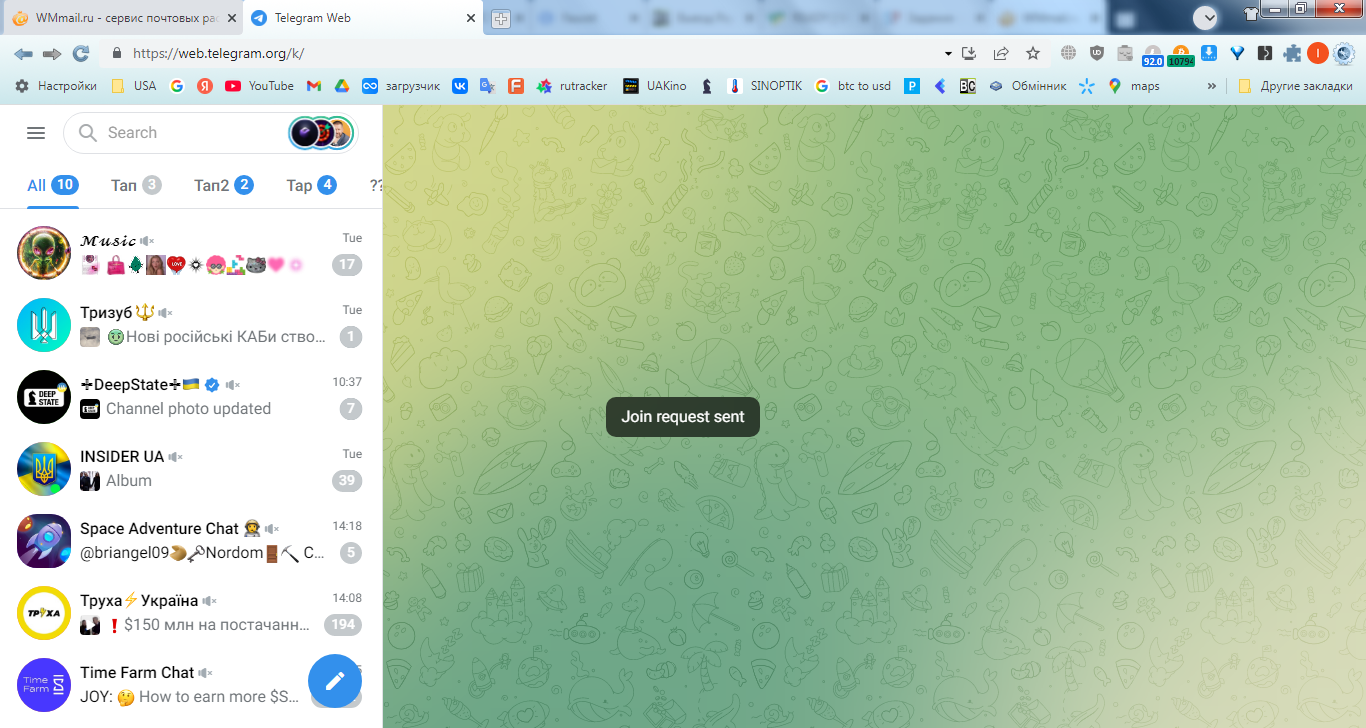Click the DeepState verified checkmark badge

point(211,385)
